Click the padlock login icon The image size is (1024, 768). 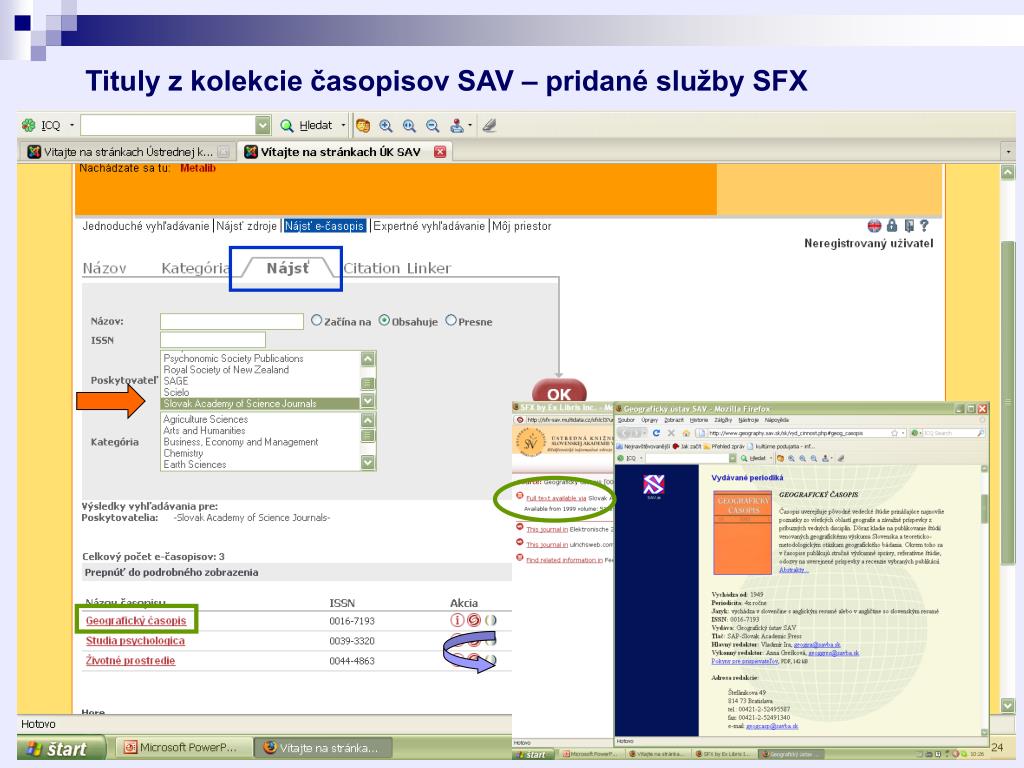click(x=892, y=225)
